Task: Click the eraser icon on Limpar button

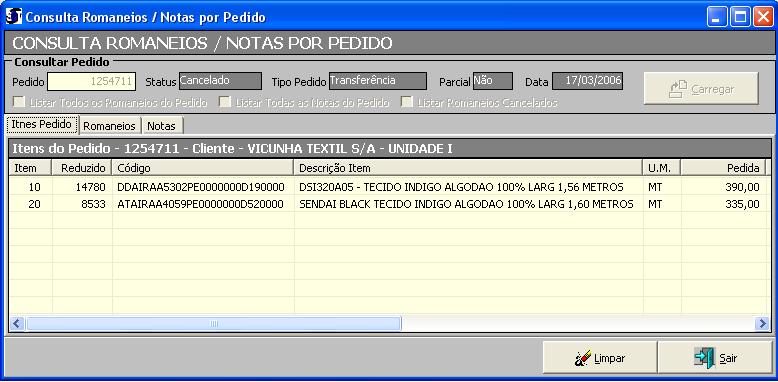Action: pyautogui.click(x=583, y=358)
